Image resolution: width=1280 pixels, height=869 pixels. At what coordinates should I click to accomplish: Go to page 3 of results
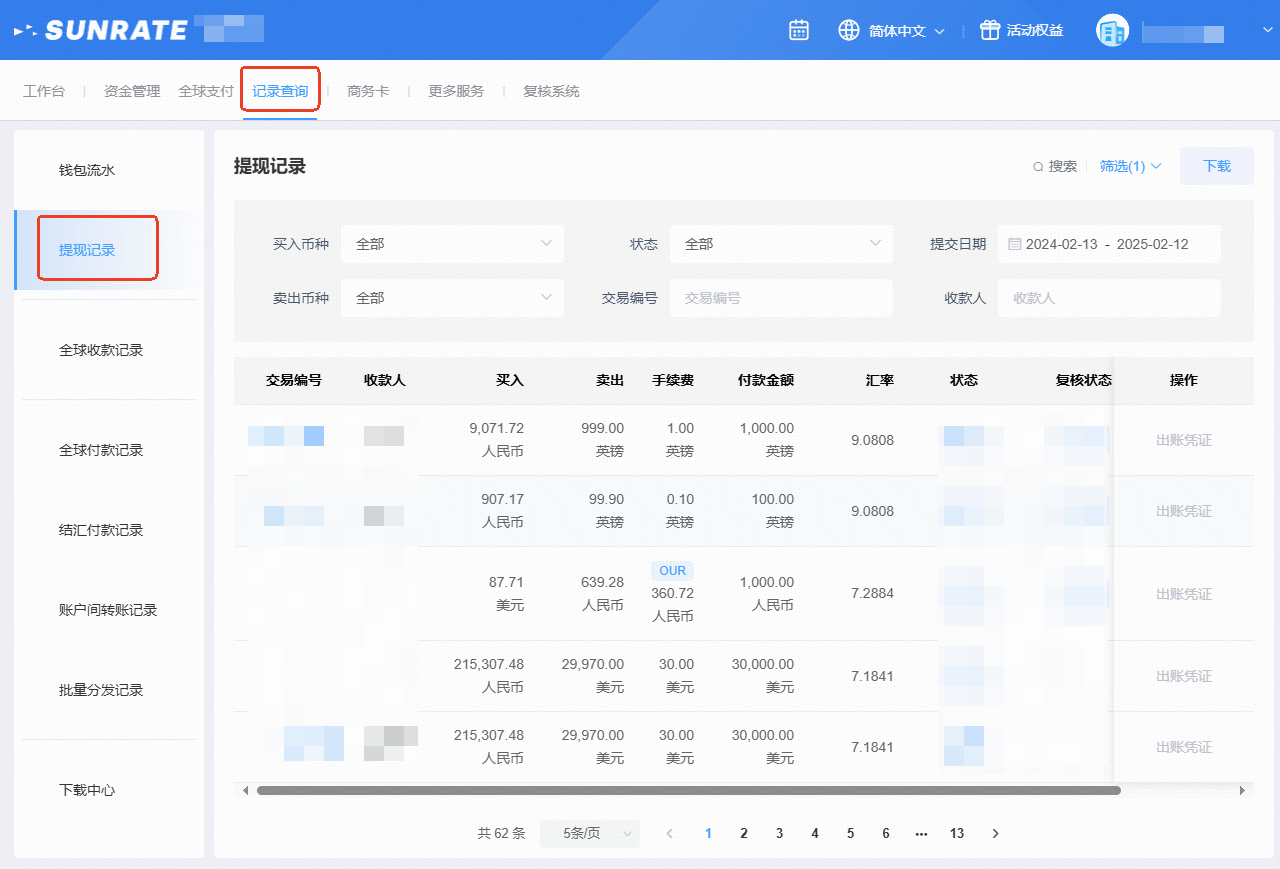coord(779,833)
